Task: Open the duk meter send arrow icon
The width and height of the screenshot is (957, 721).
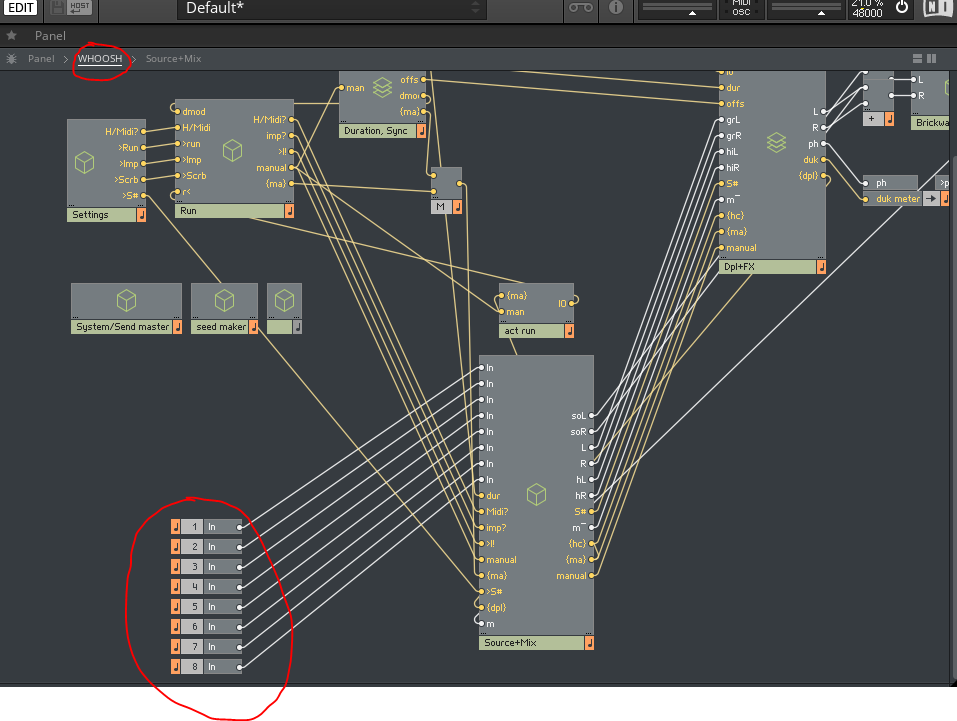Action: pos(932,198)
